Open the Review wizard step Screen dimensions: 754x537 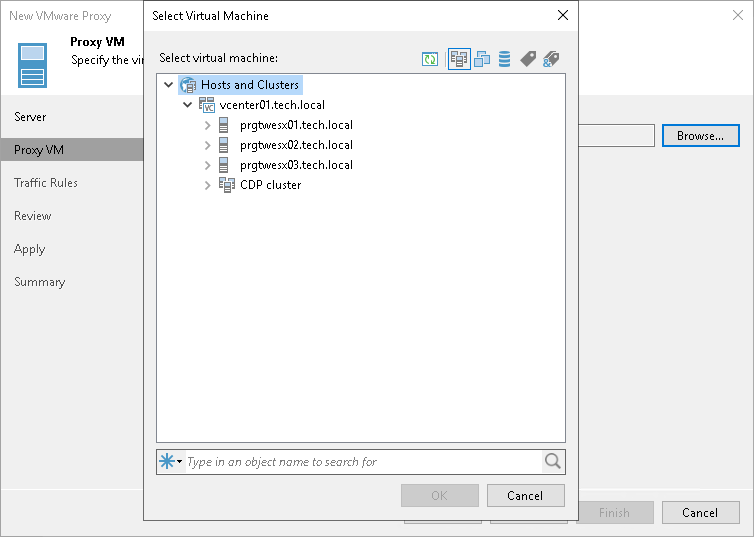pos(33,216)
